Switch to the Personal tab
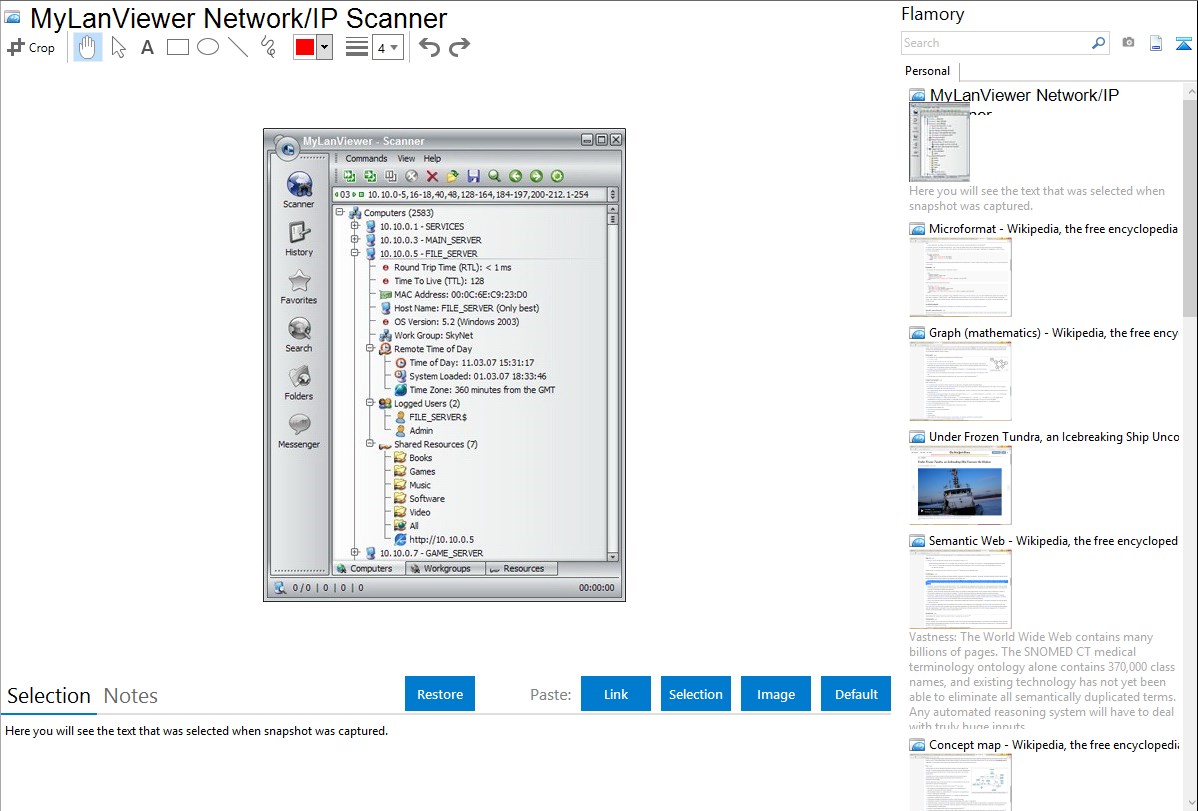Viewport: 1198px width, 811px height. [x=928, y=71]
